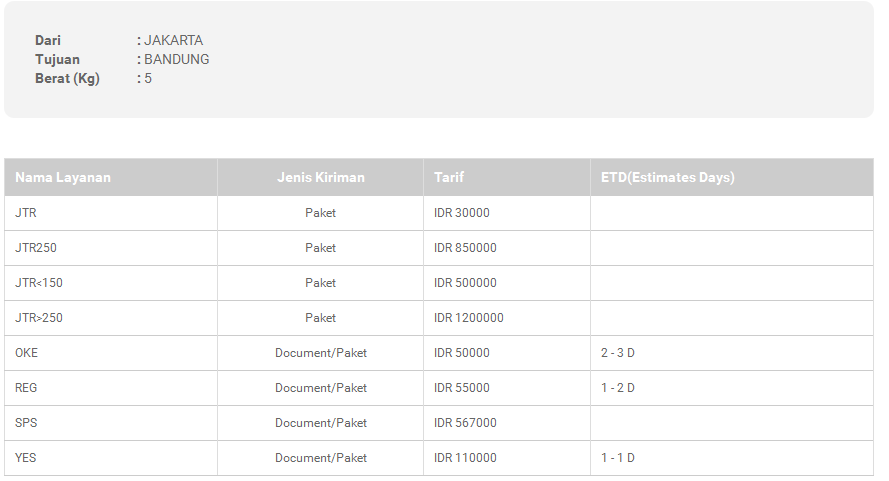Select the JTR<150 service name
889x481 pixels.
pyautogui.click(x=39, y=283)
